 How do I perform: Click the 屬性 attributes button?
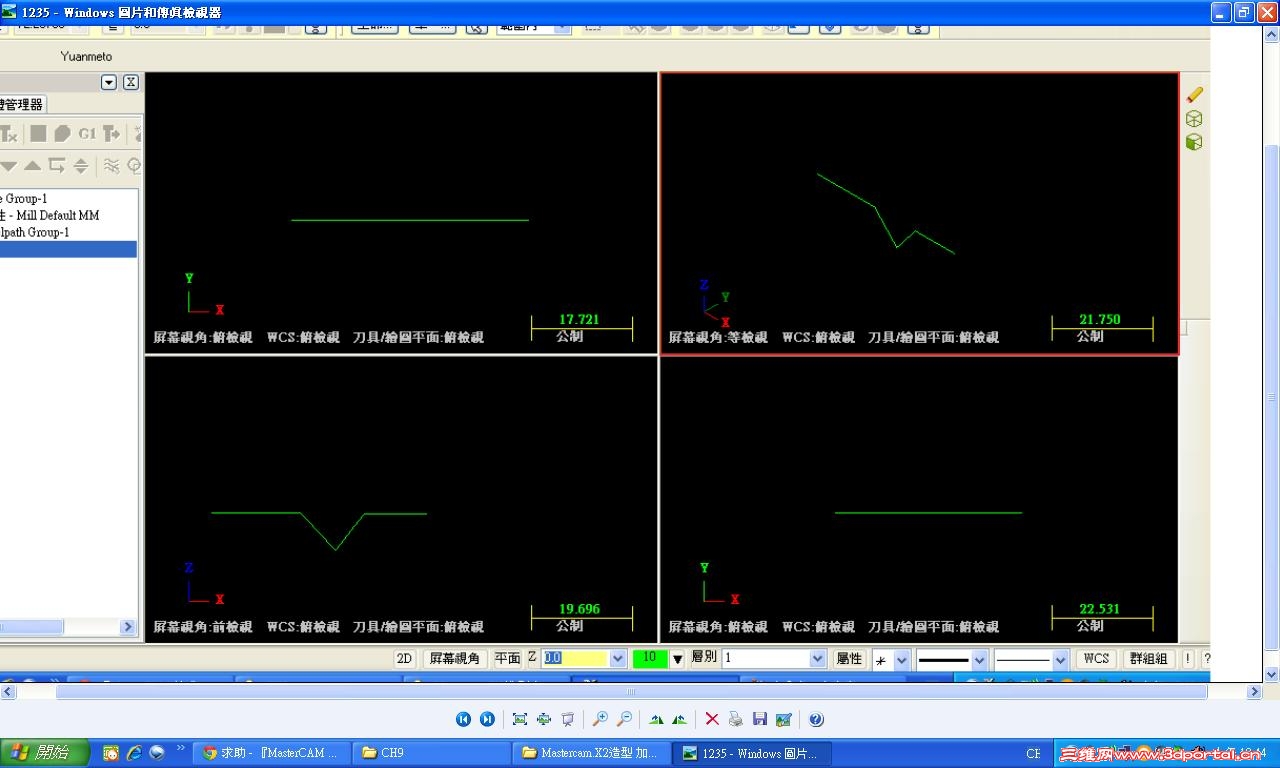pos(849,658)
